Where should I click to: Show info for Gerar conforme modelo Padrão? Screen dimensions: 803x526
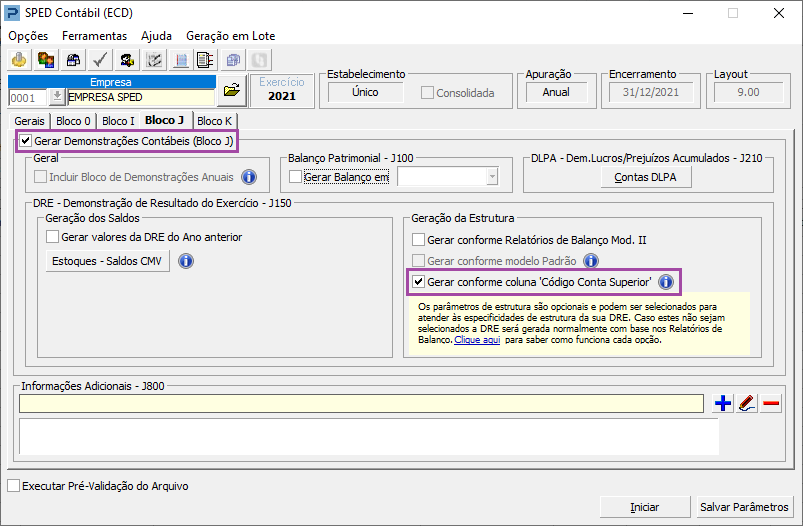(591, 261)
